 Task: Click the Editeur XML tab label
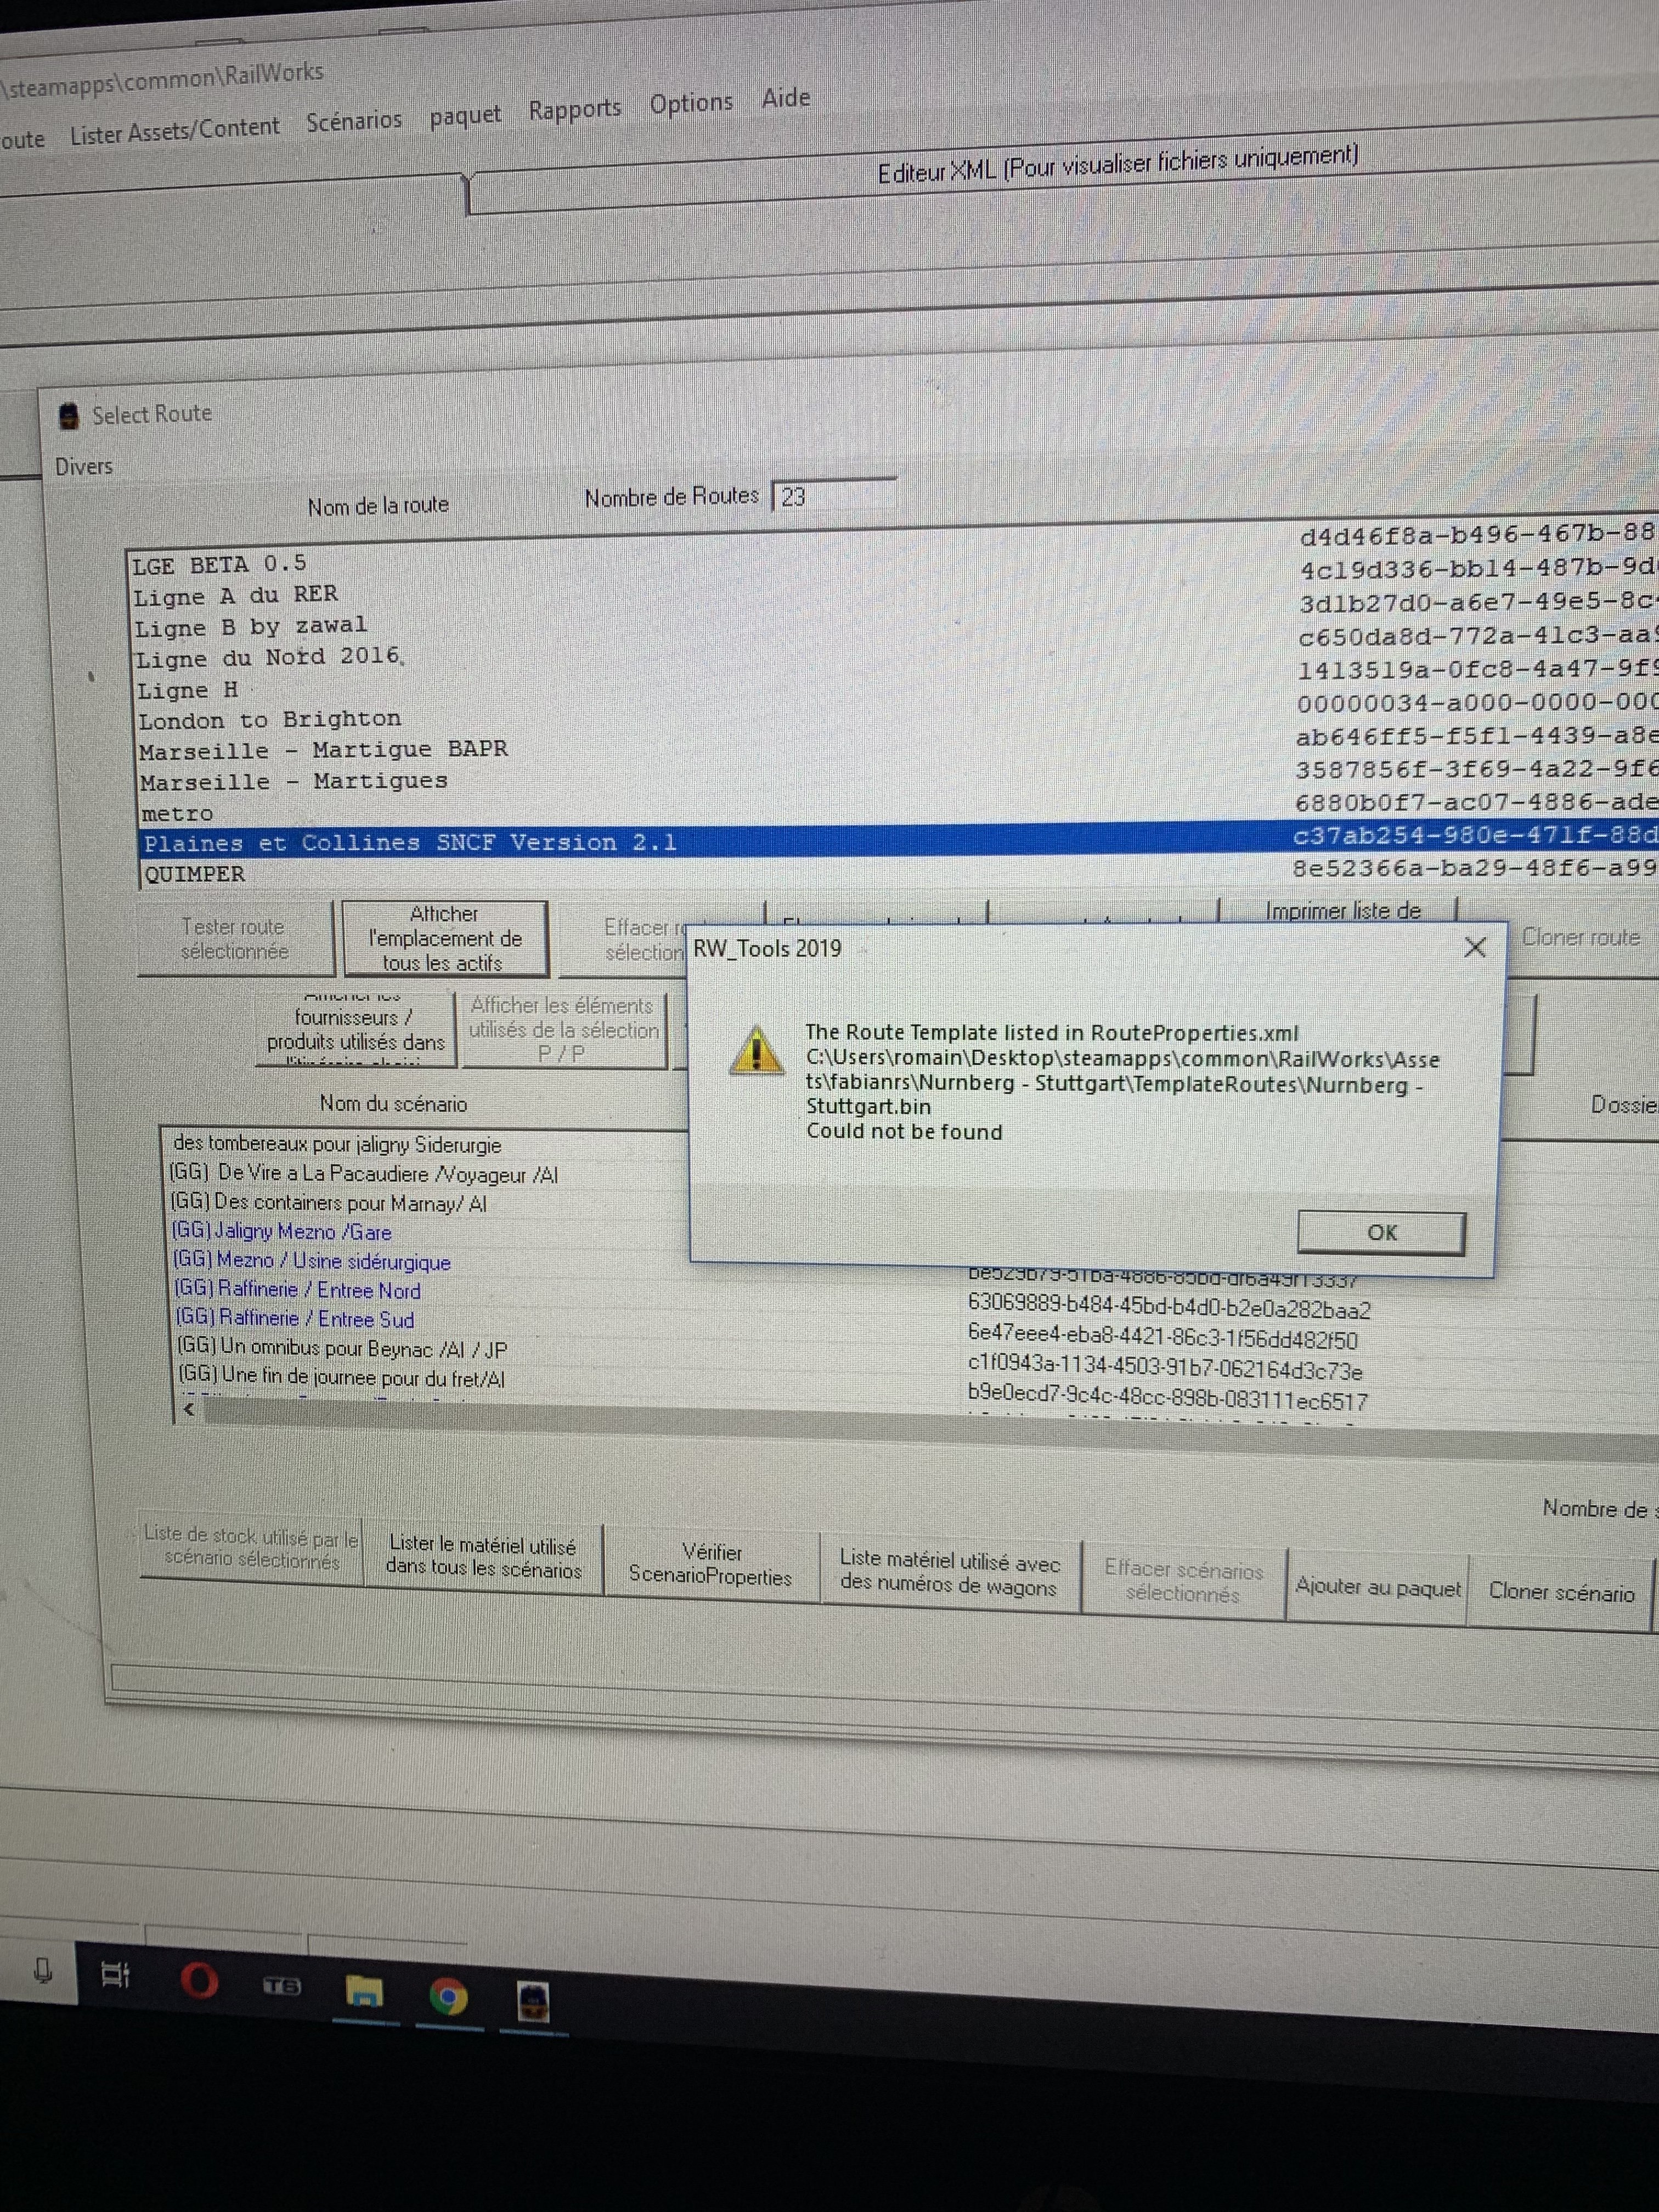pos(1118,164)
